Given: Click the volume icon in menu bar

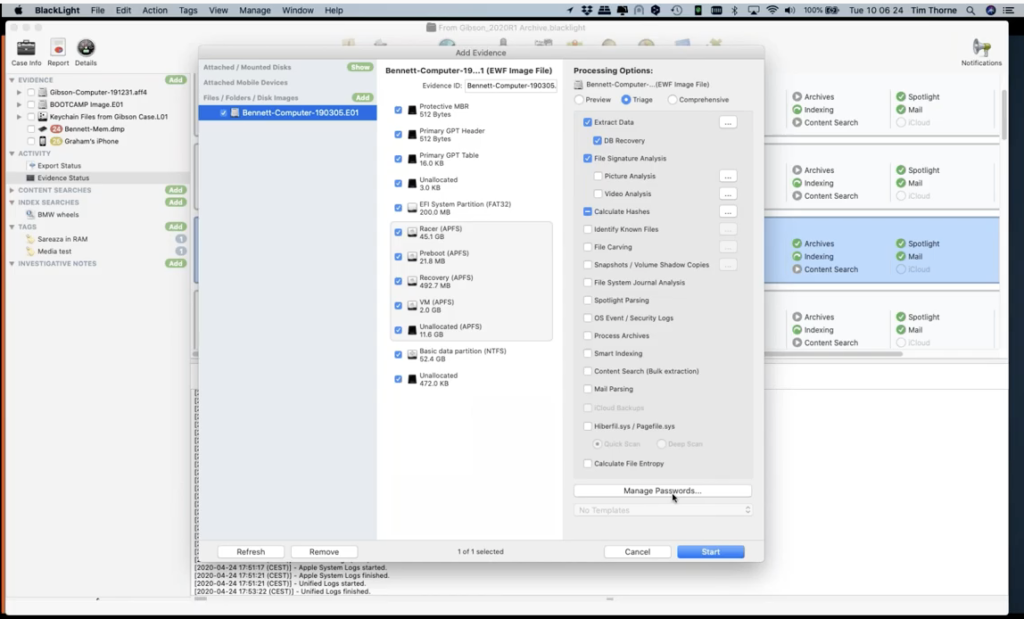Looking at the screenshot, I should coord(790,10).
